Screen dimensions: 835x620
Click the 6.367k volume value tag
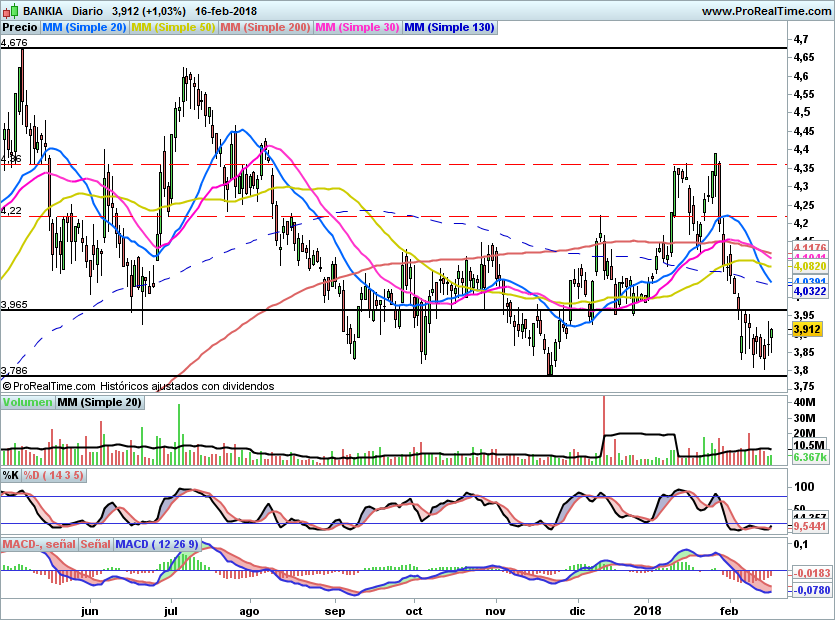[x=808, y=457]
